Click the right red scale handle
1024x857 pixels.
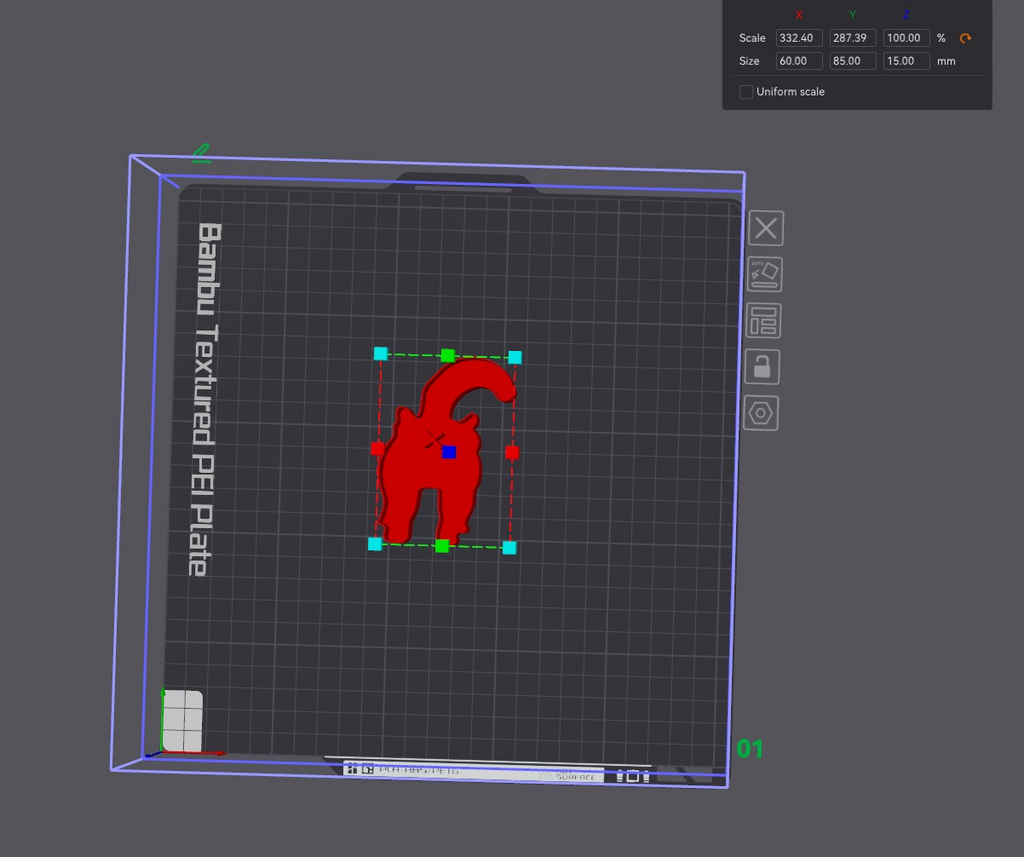[x=512, y=452]
